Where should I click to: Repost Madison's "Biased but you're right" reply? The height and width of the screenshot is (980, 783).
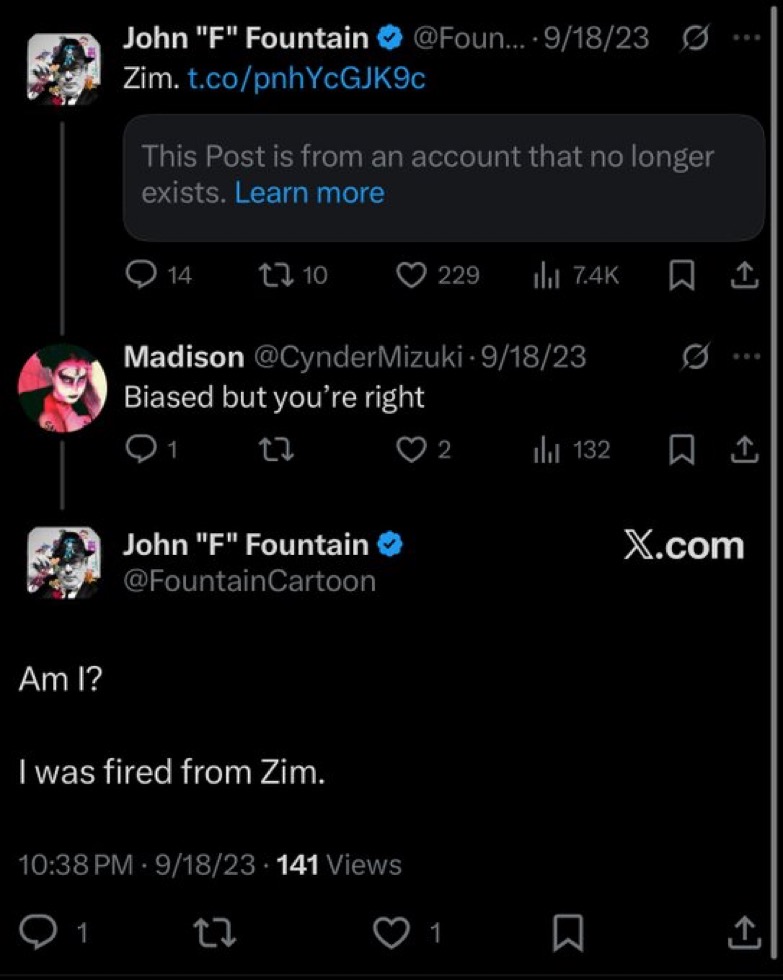276,449
